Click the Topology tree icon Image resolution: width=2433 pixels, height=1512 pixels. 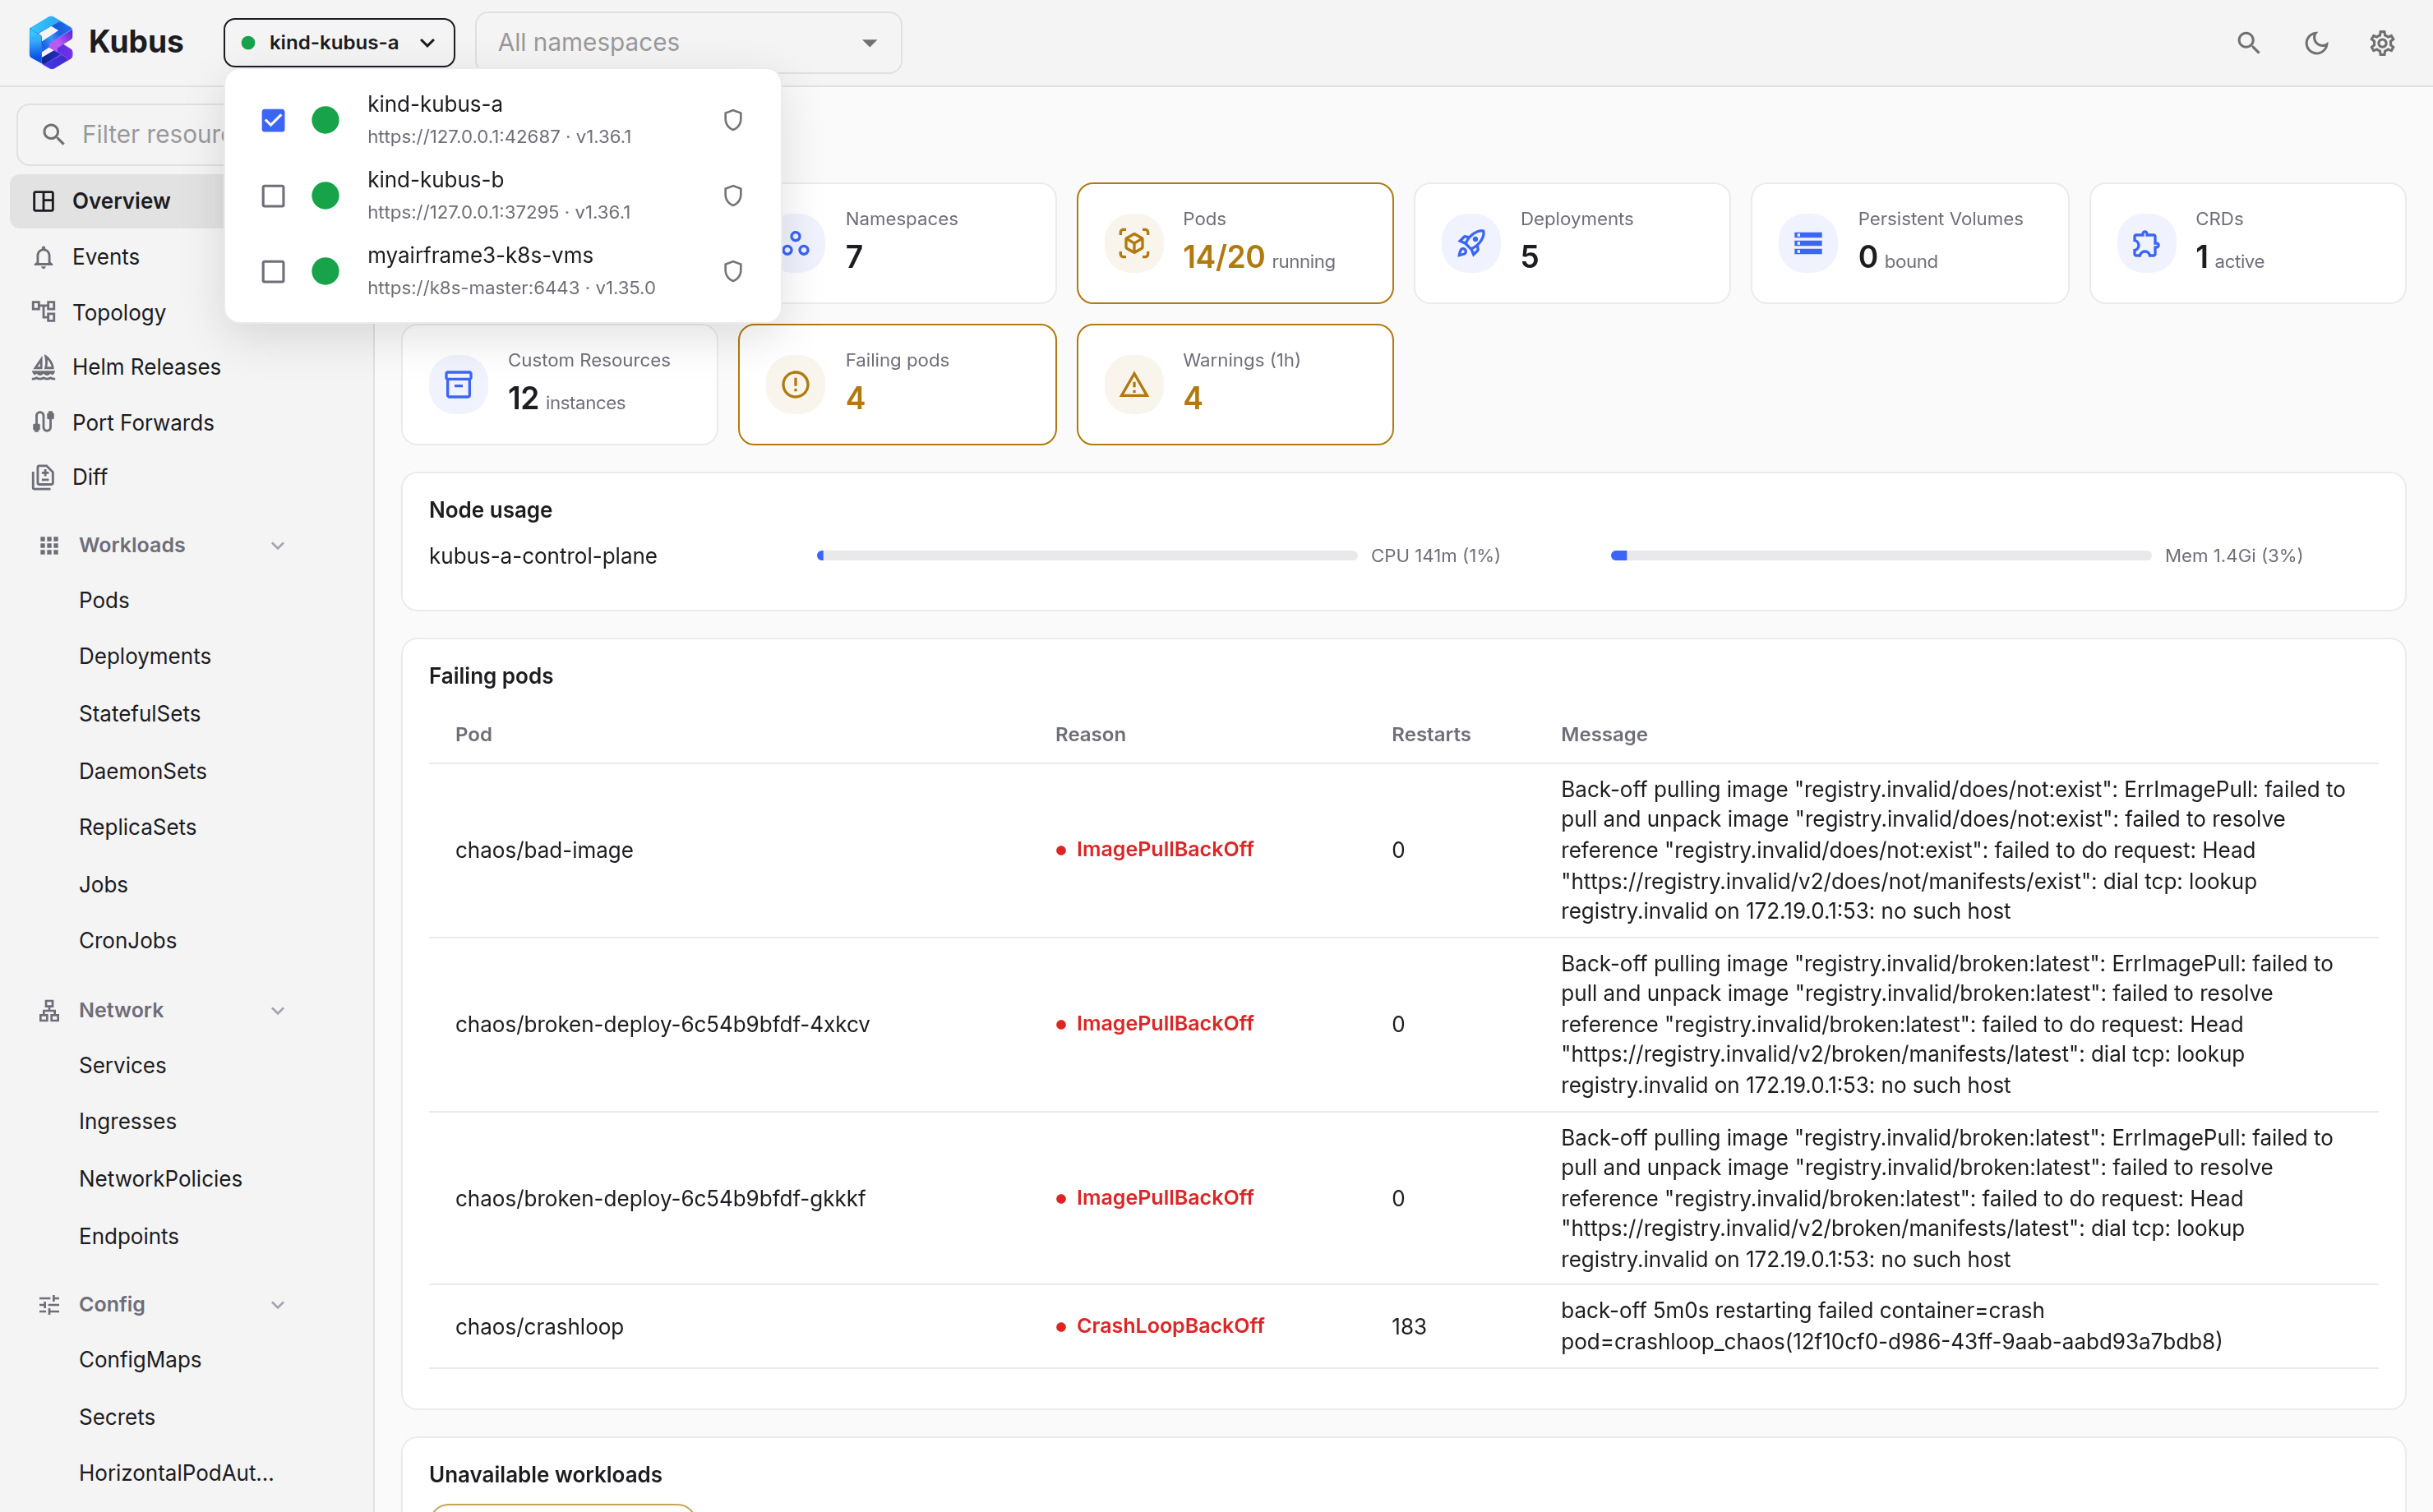pyautogui.click(x=43, y=312)
